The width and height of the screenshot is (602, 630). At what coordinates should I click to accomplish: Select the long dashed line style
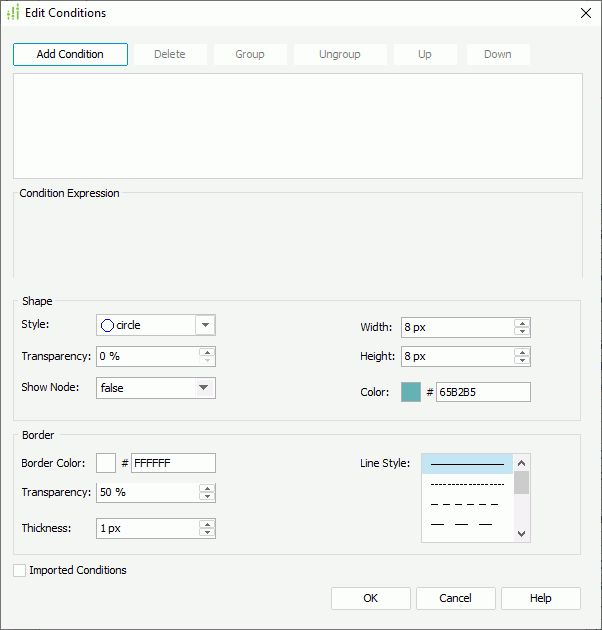(x=467, y=524)
